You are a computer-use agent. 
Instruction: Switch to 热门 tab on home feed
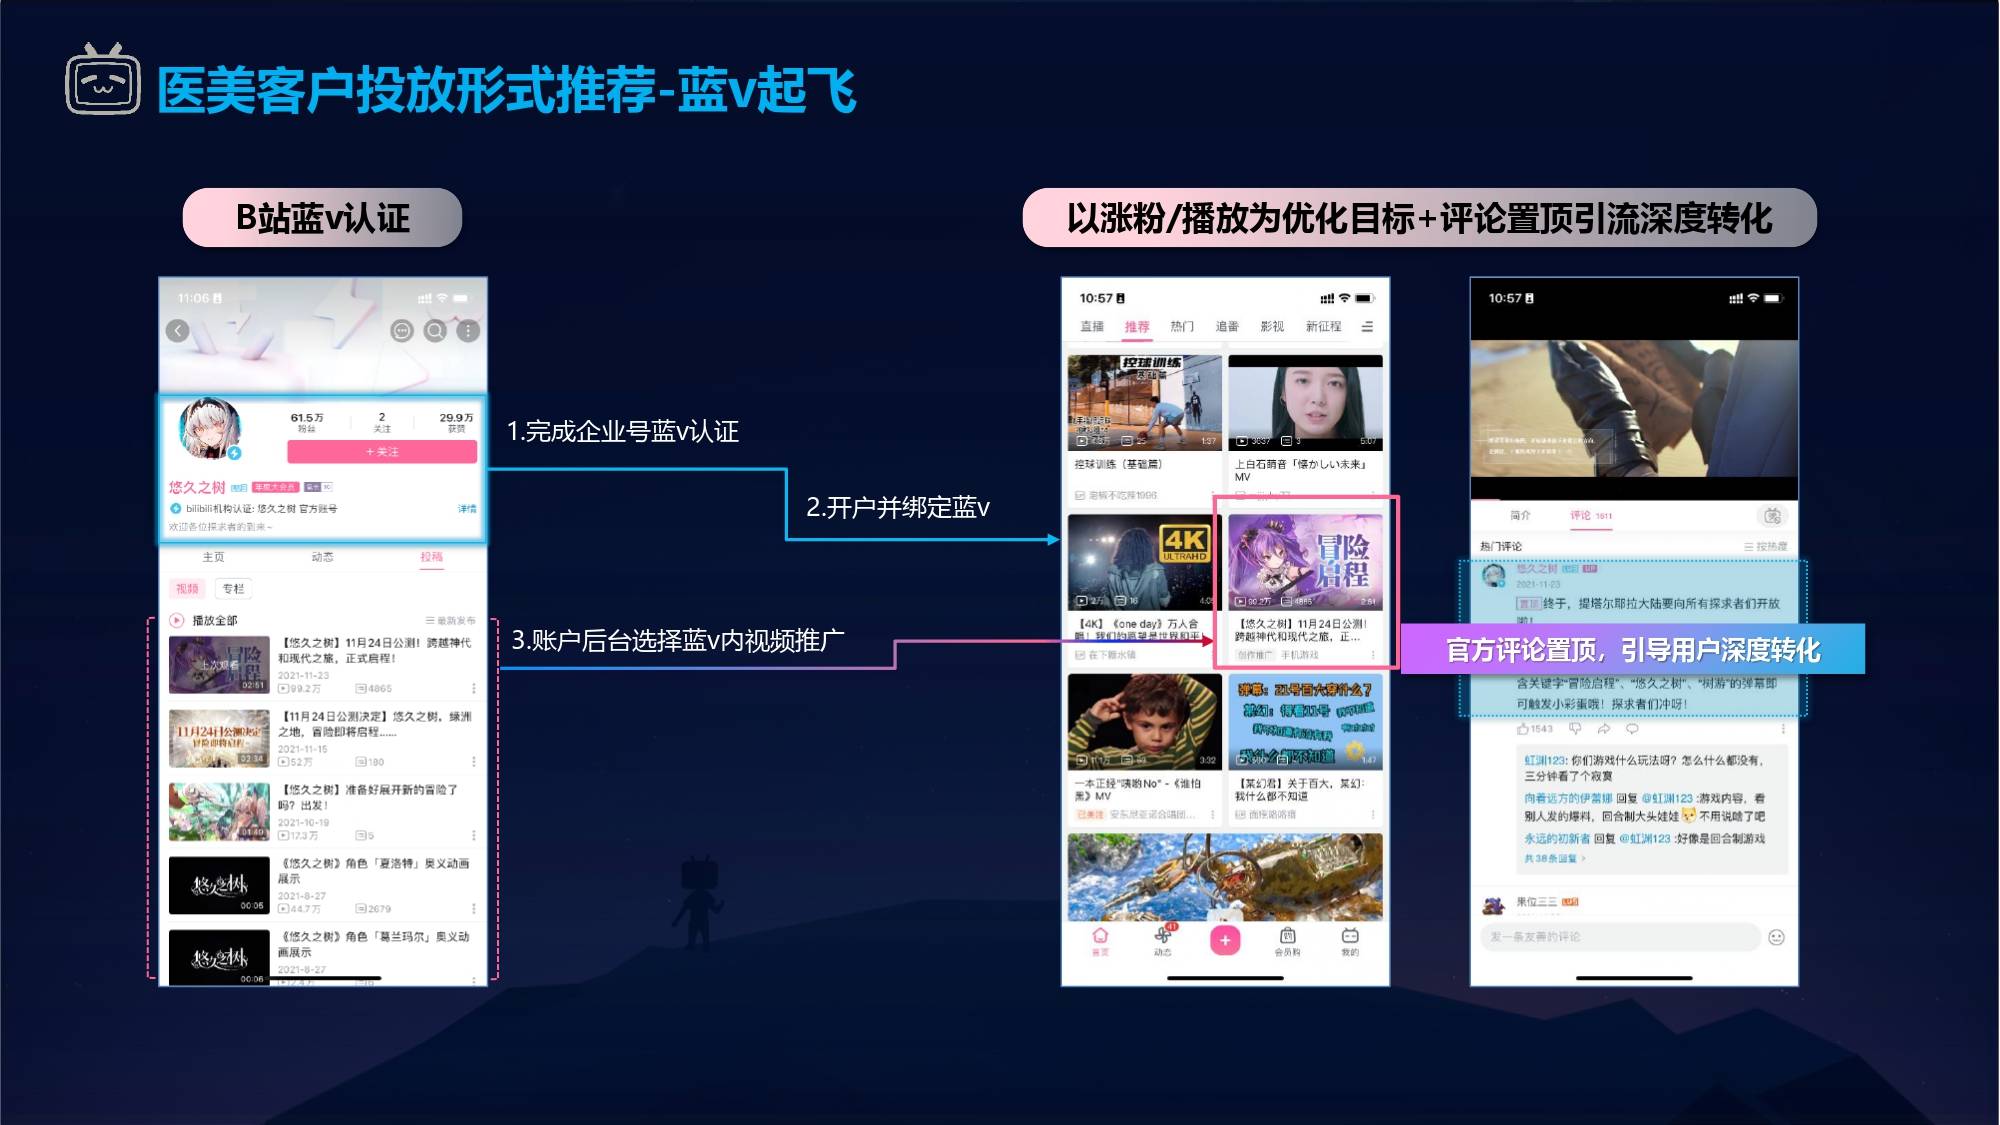pyautogui.click(x=1182, y=327)
